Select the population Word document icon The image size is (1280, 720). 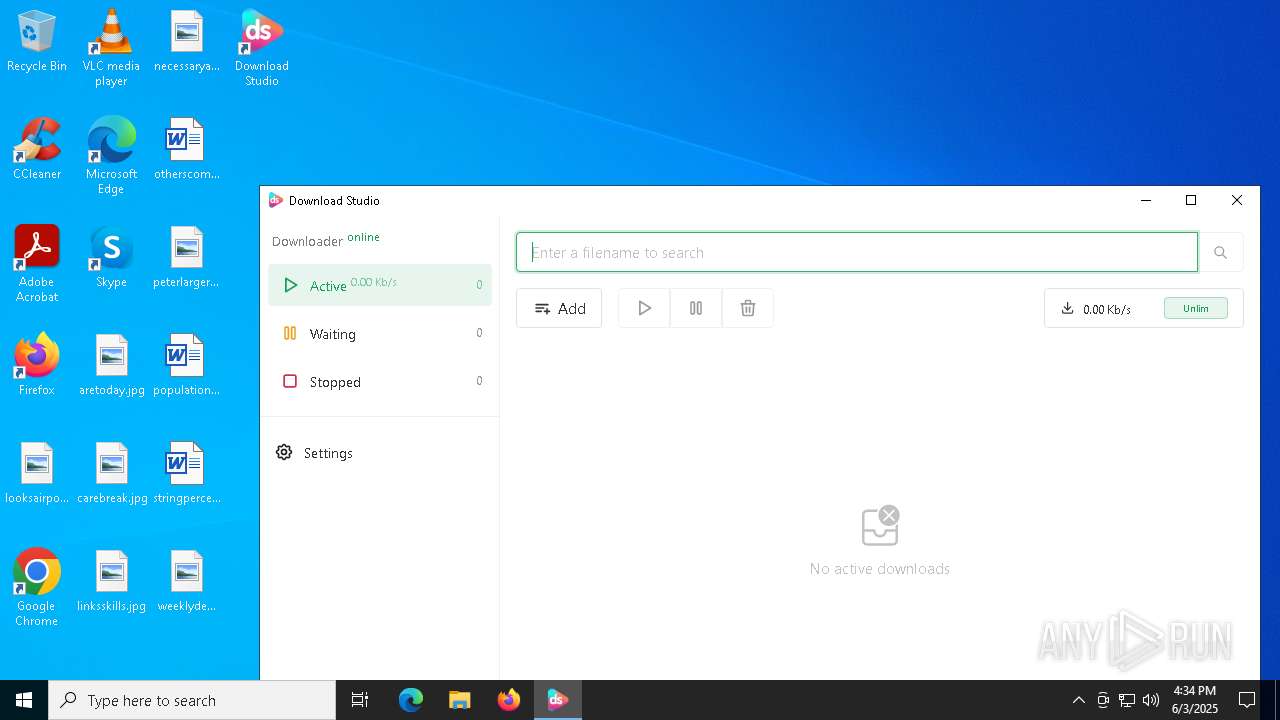186,366
